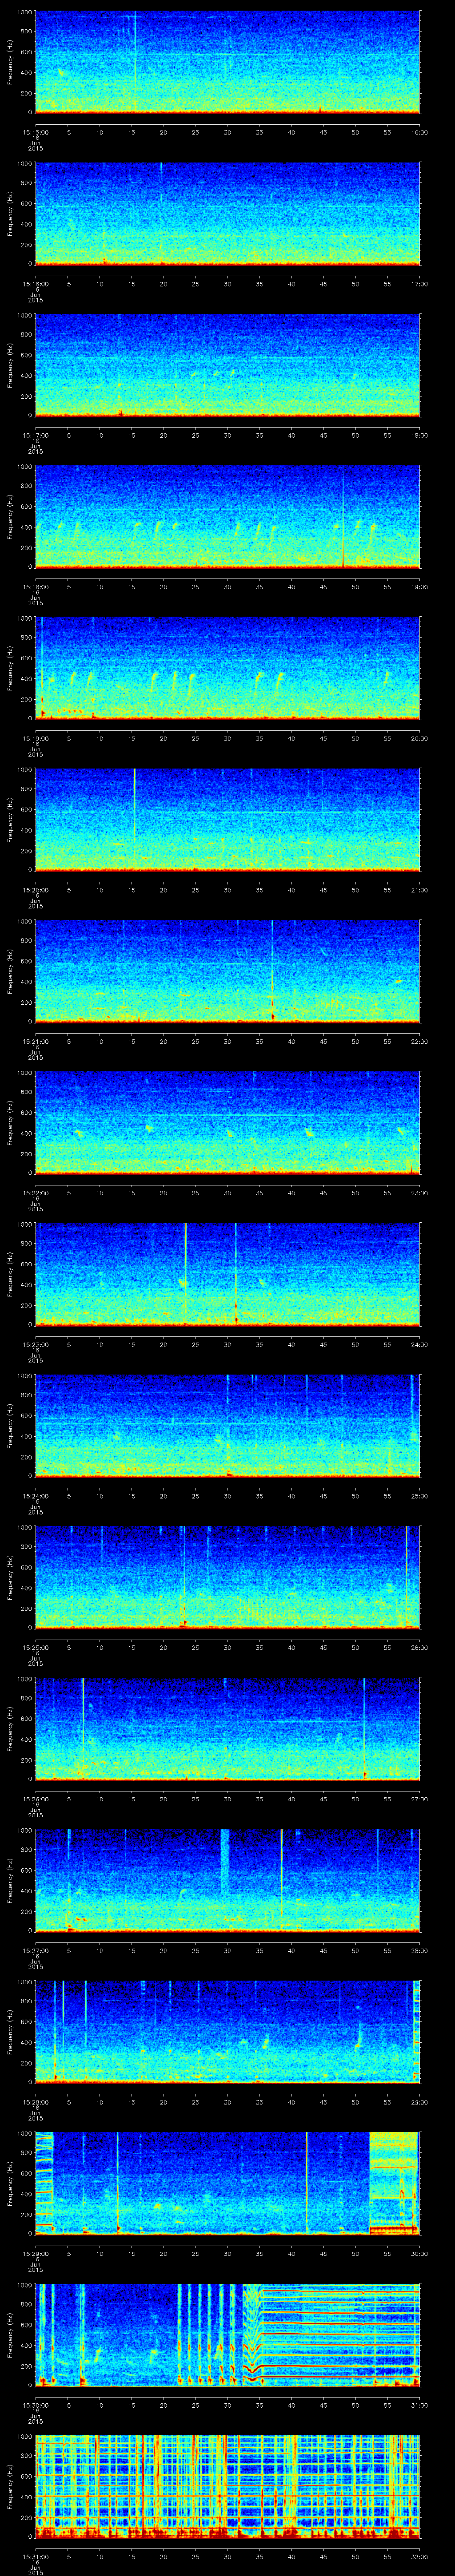
Task: Choose the 15:24:00 start time label
Action: coord(35,1496)
